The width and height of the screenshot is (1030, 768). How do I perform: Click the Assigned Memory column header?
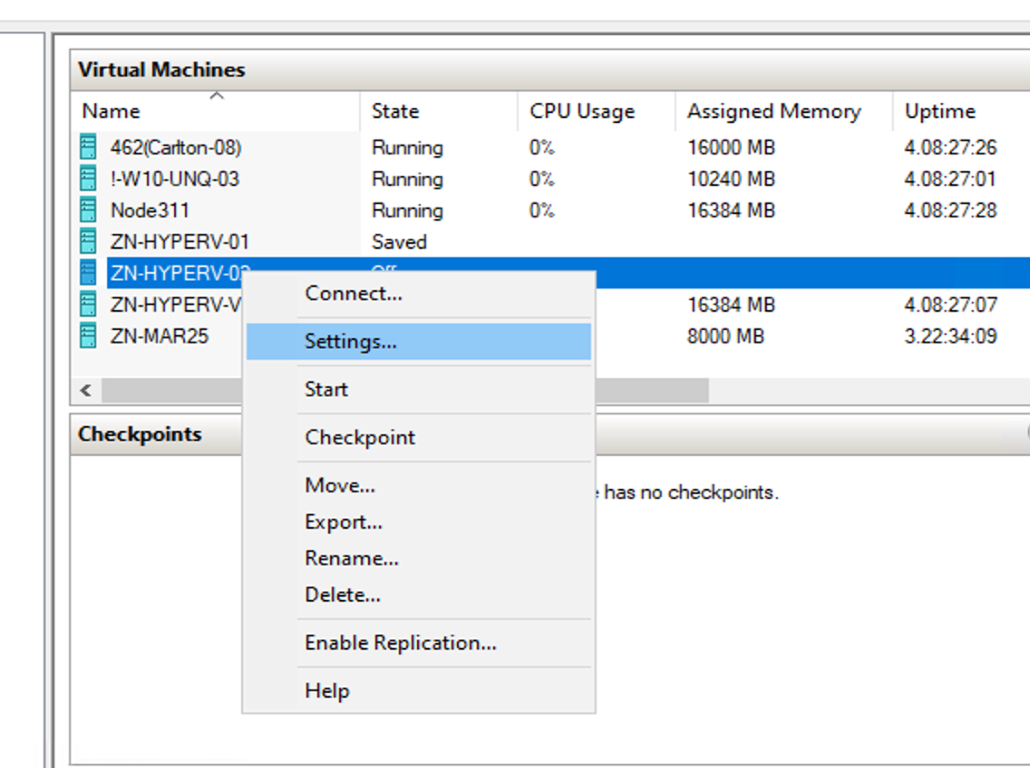[x=773, y=112]
